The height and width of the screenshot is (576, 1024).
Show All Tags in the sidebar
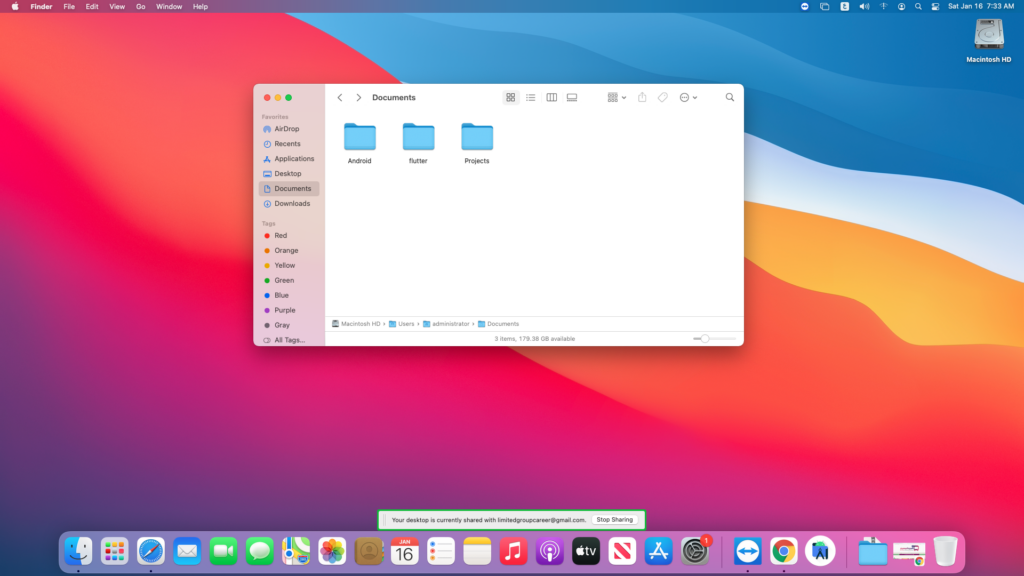point(289,340)
